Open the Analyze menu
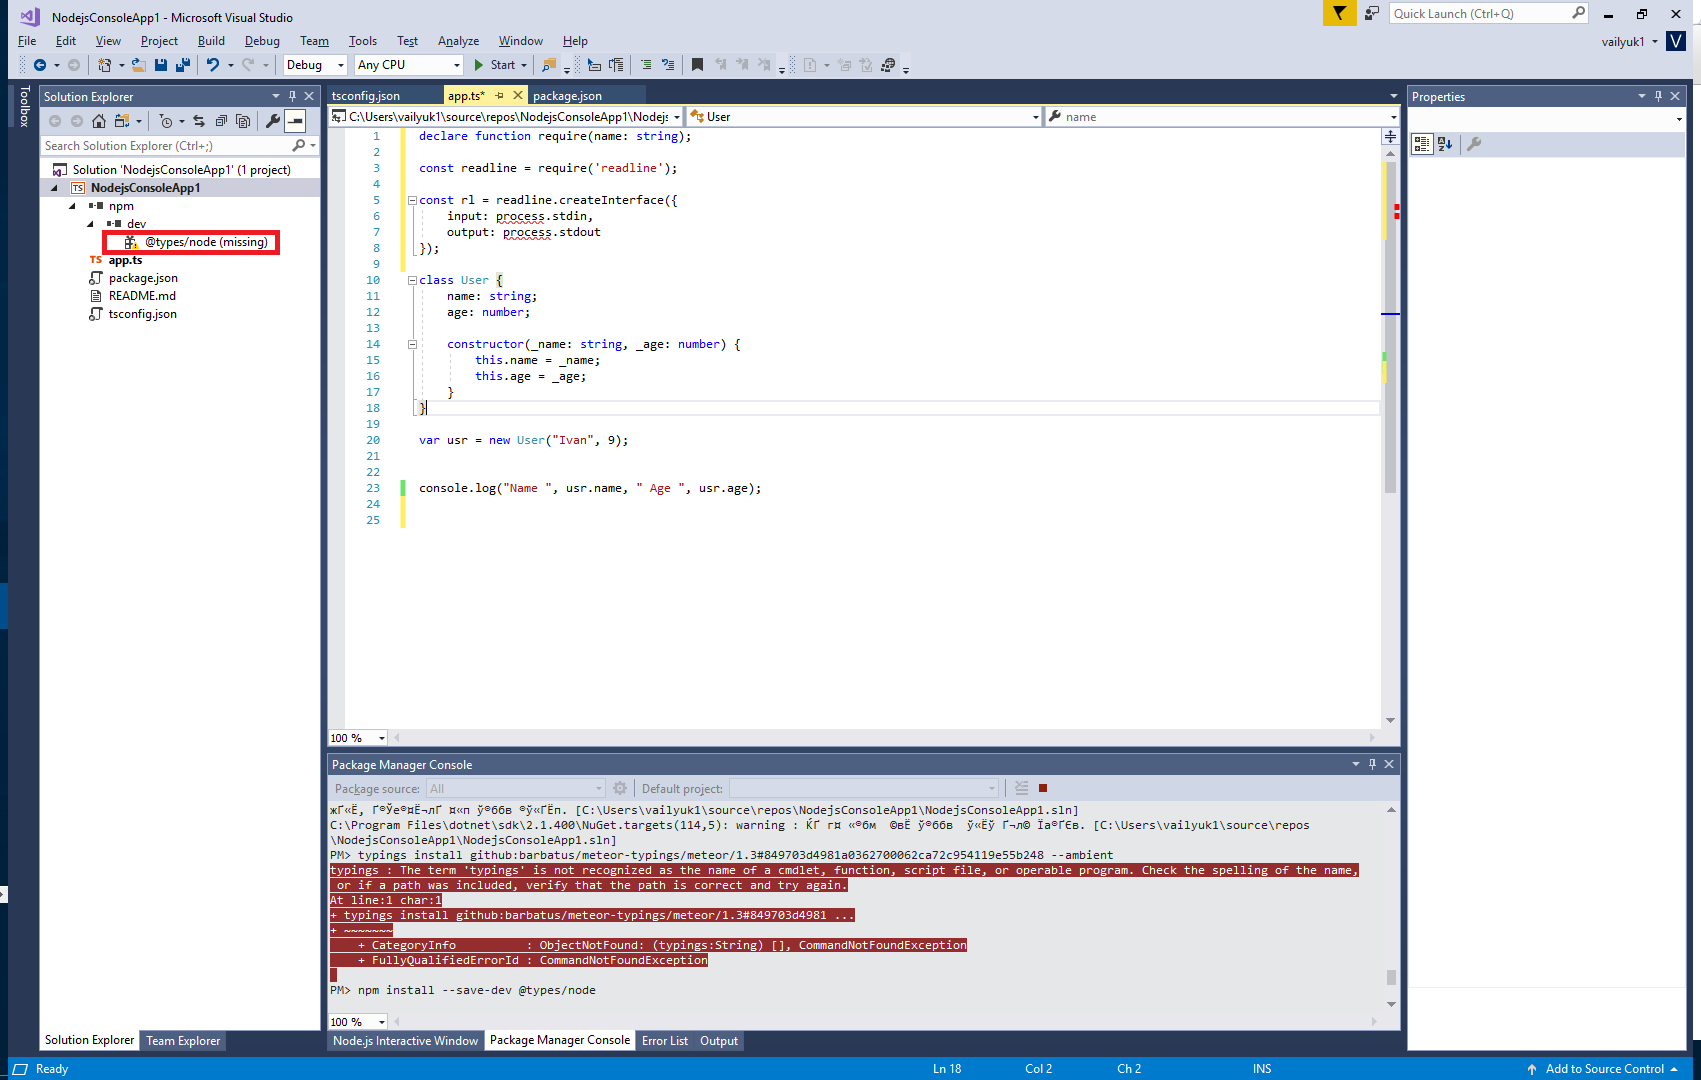Screen dimensions: 1701x1080 (x=458, y=41)
